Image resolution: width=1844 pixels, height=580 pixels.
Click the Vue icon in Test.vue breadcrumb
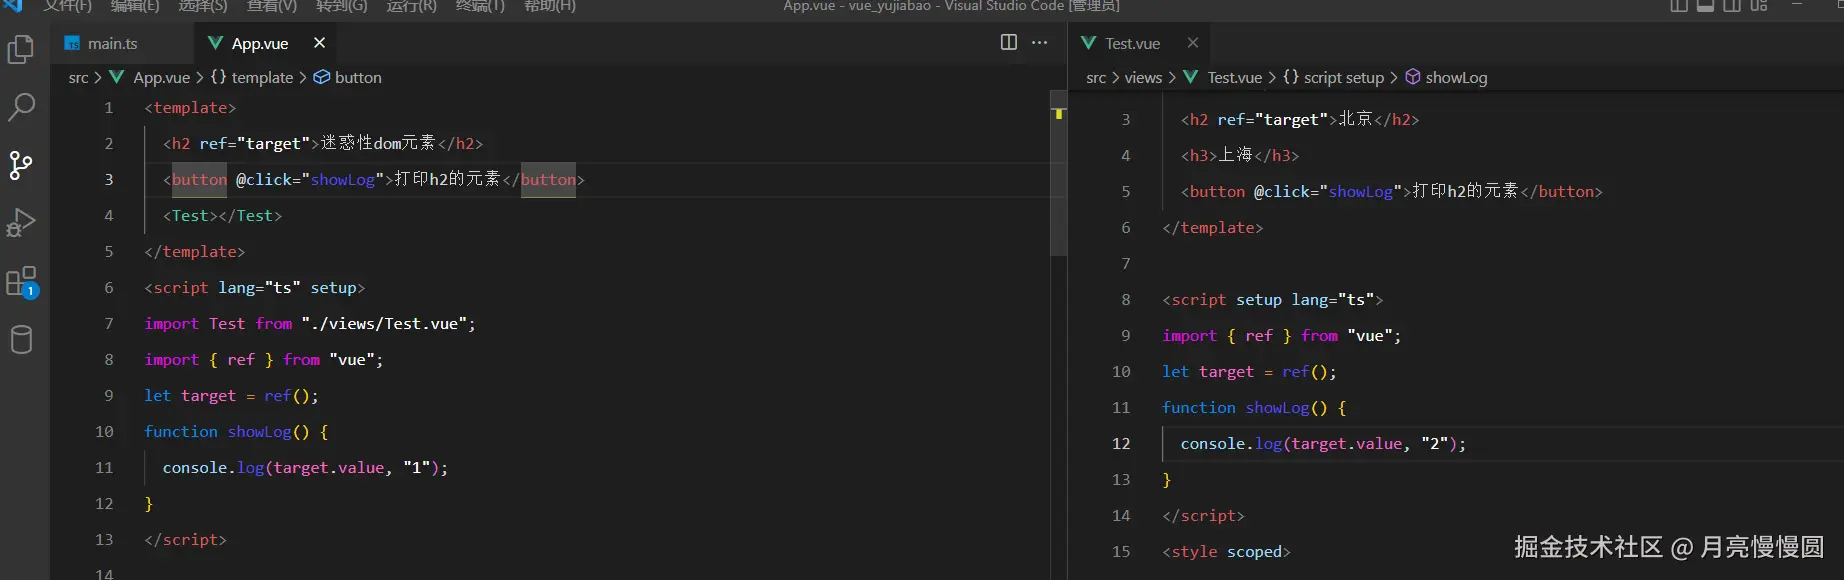1191,77
